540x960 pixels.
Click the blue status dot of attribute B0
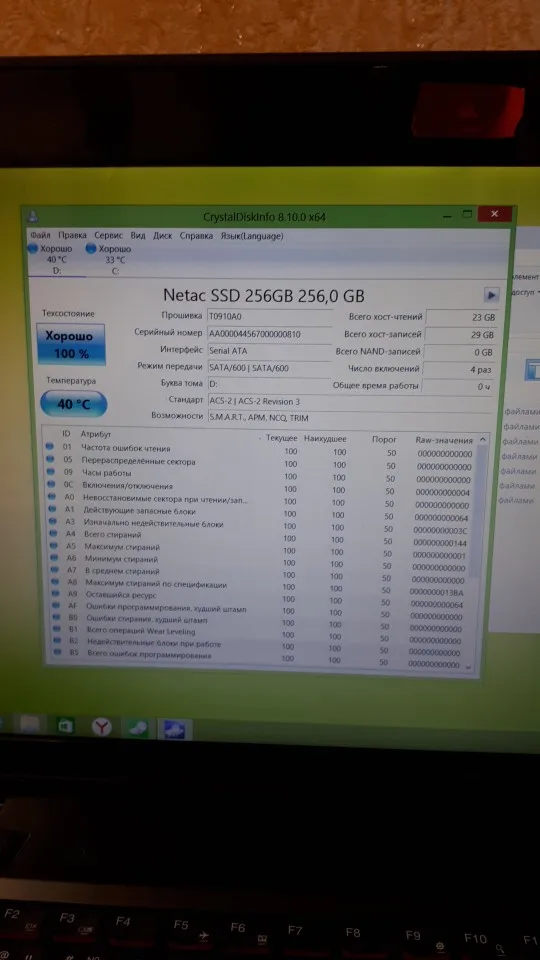coord(57,618)
